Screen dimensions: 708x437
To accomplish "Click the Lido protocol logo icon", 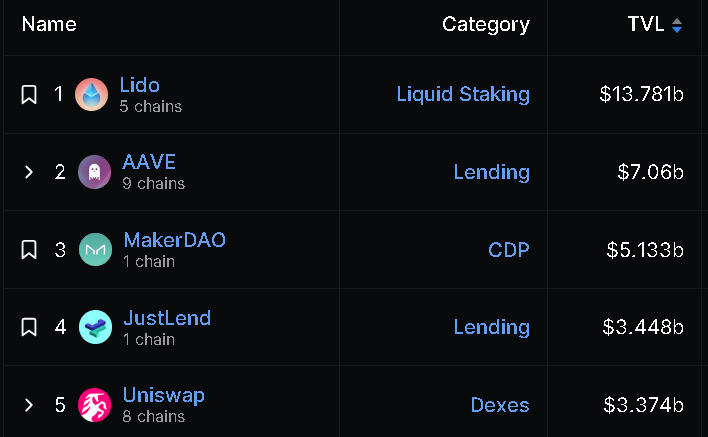I will click(91, 95).
